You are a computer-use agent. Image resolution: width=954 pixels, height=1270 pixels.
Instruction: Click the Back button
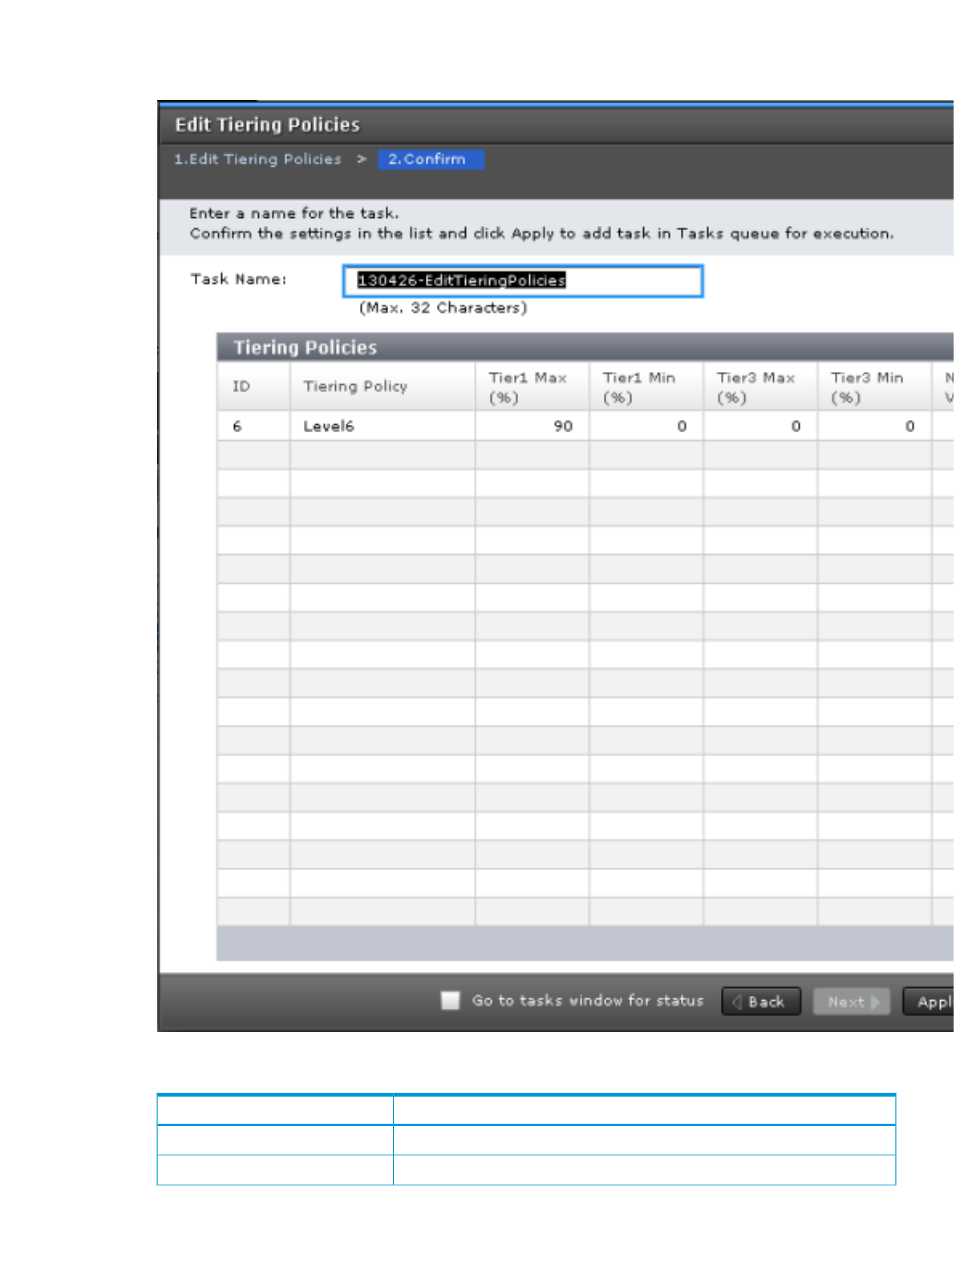[x=760, y=1001]
